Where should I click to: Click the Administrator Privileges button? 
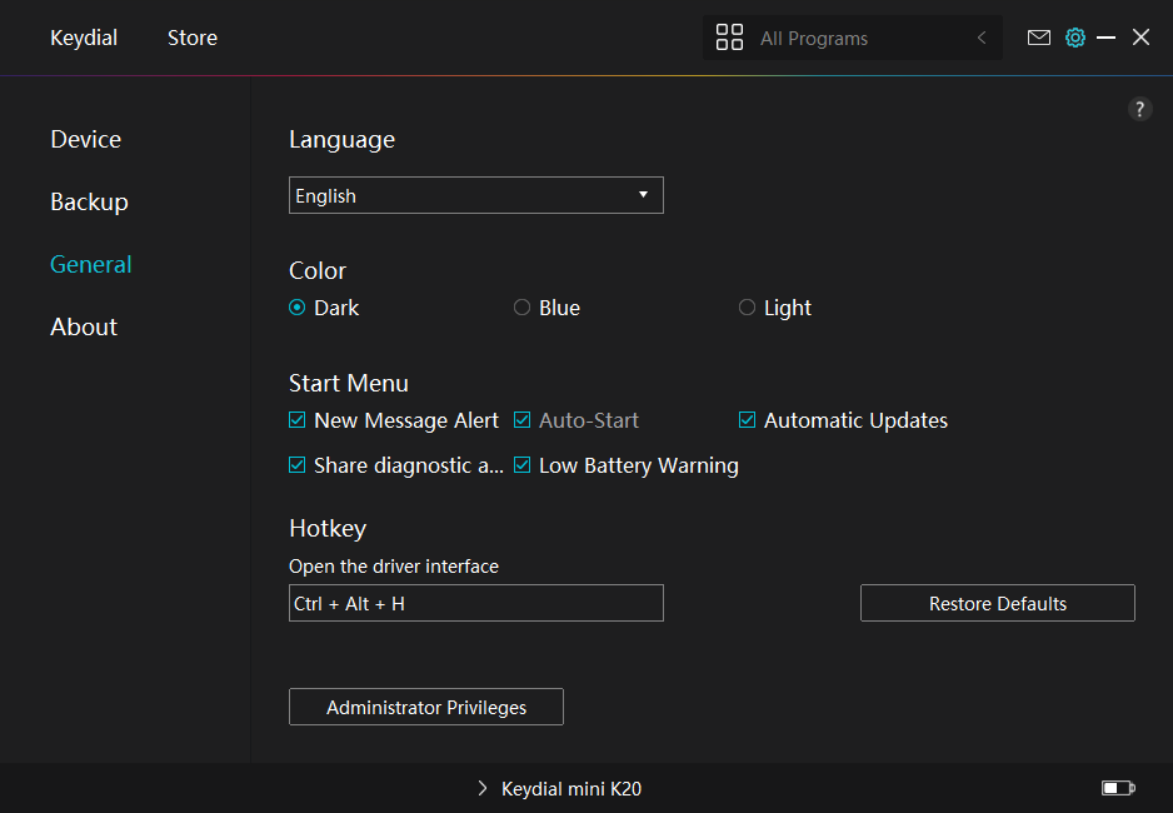(x=426, y=707)
